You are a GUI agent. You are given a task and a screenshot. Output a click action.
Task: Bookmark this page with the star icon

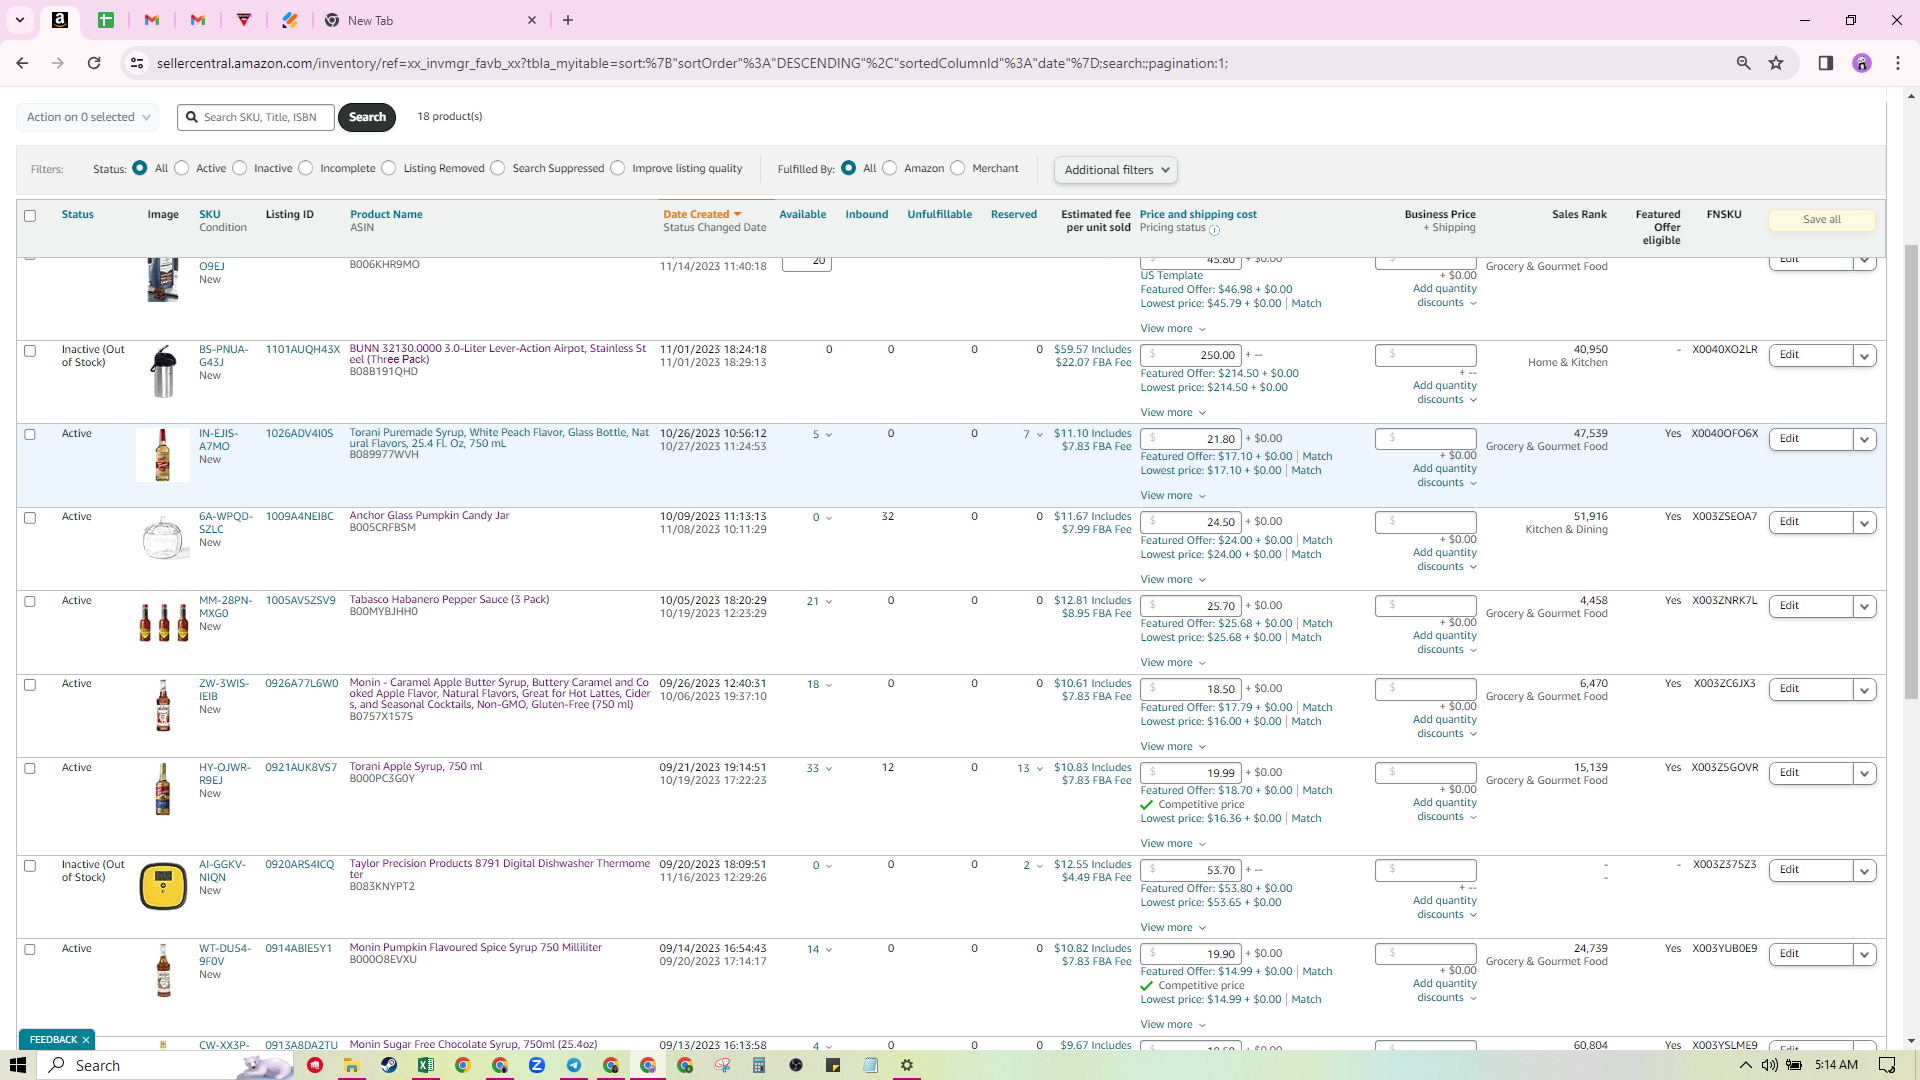pos(1776,63)
